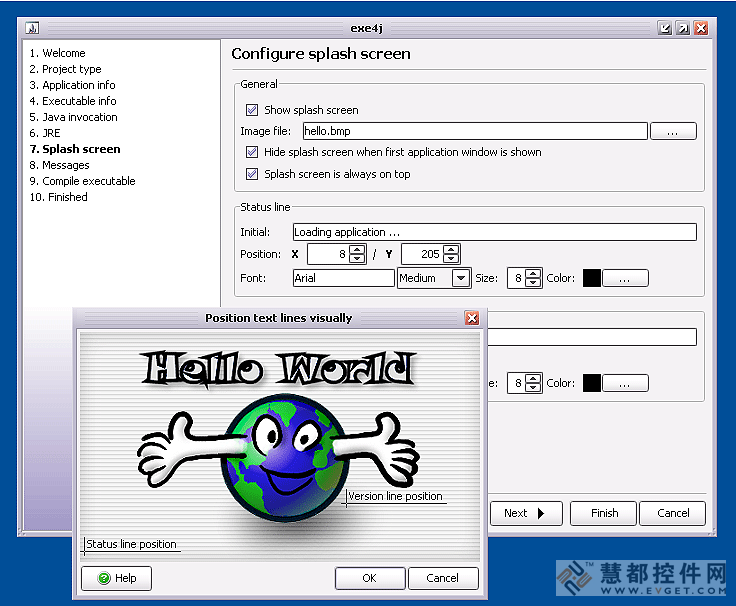The height and width of the screenshot is (606, 736).
Task: Click the Version line position marker
Action: click(x=395, y=497)
